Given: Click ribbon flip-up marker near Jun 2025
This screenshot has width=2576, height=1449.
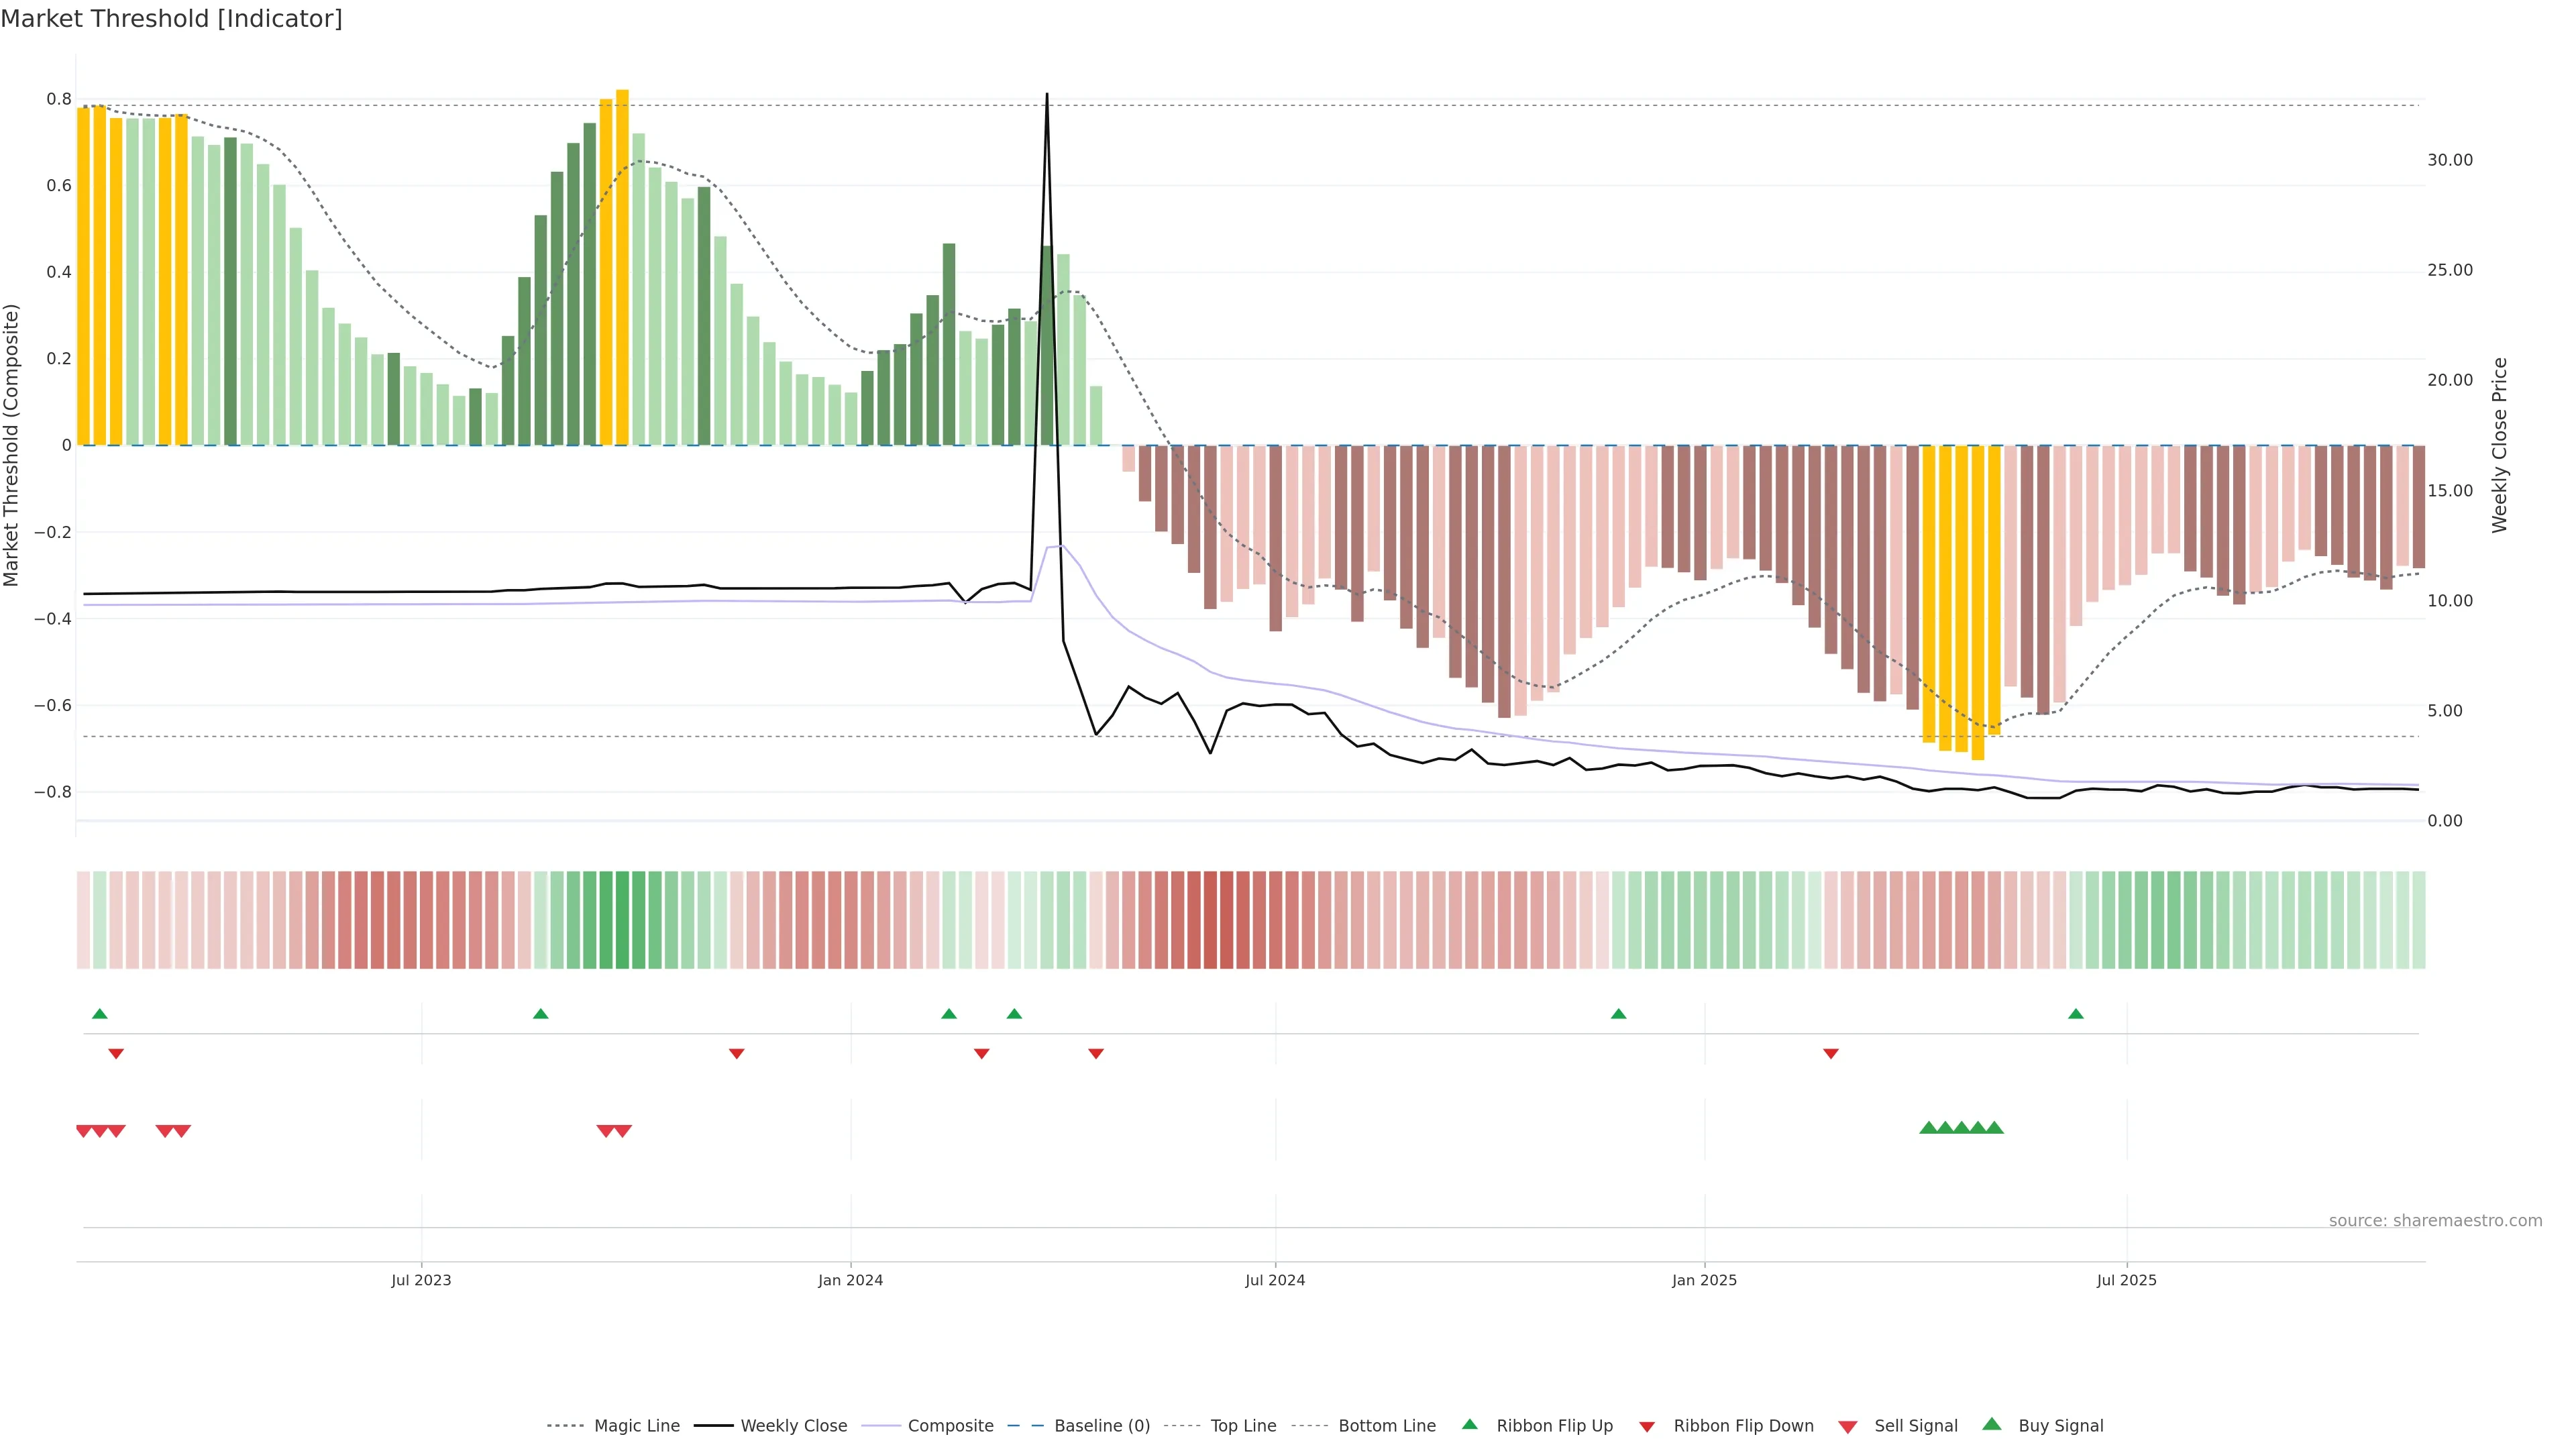Looking at the screenshot, I should [2075, 1014].
